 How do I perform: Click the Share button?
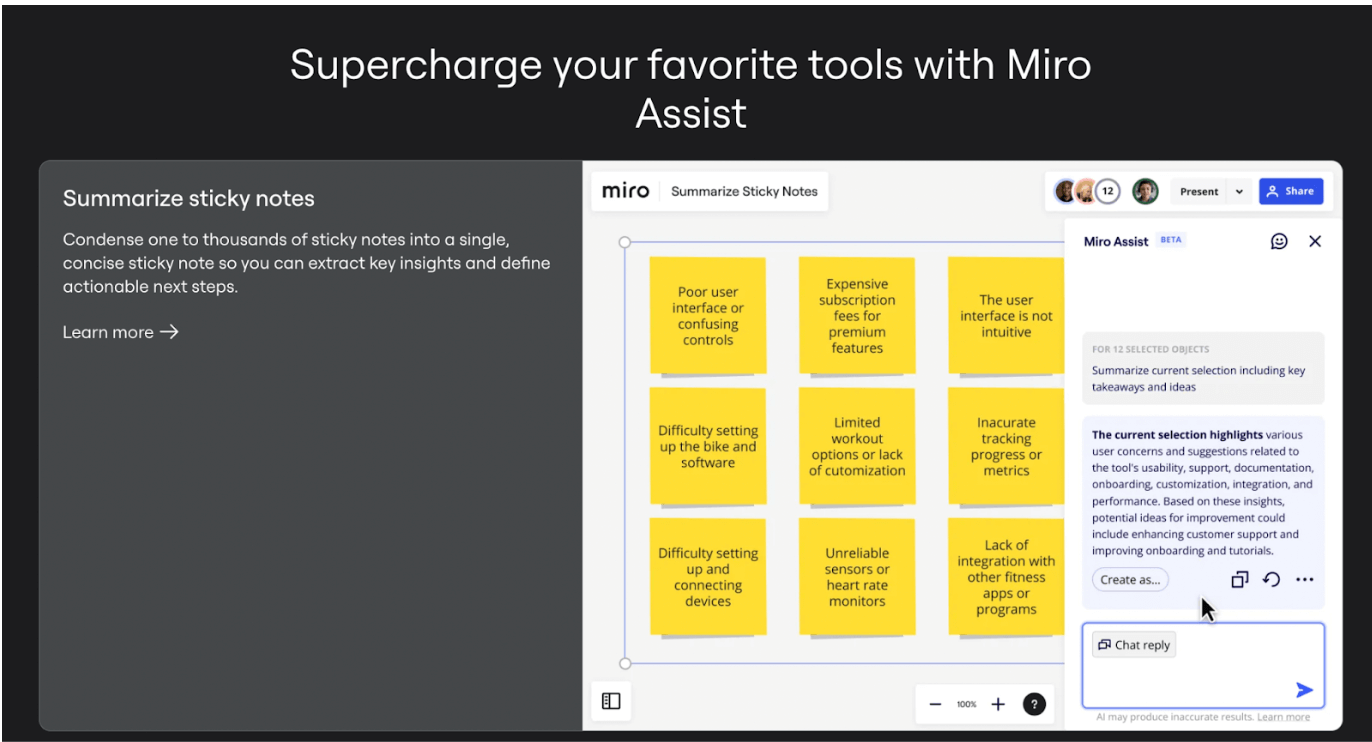click(x=1290, y=191)
